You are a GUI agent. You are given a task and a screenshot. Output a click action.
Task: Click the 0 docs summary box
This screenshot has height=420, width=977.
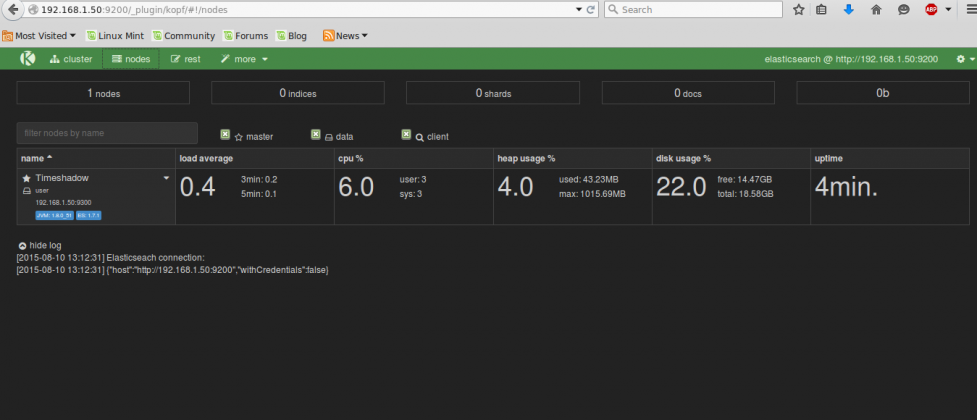tap(688, 93)
